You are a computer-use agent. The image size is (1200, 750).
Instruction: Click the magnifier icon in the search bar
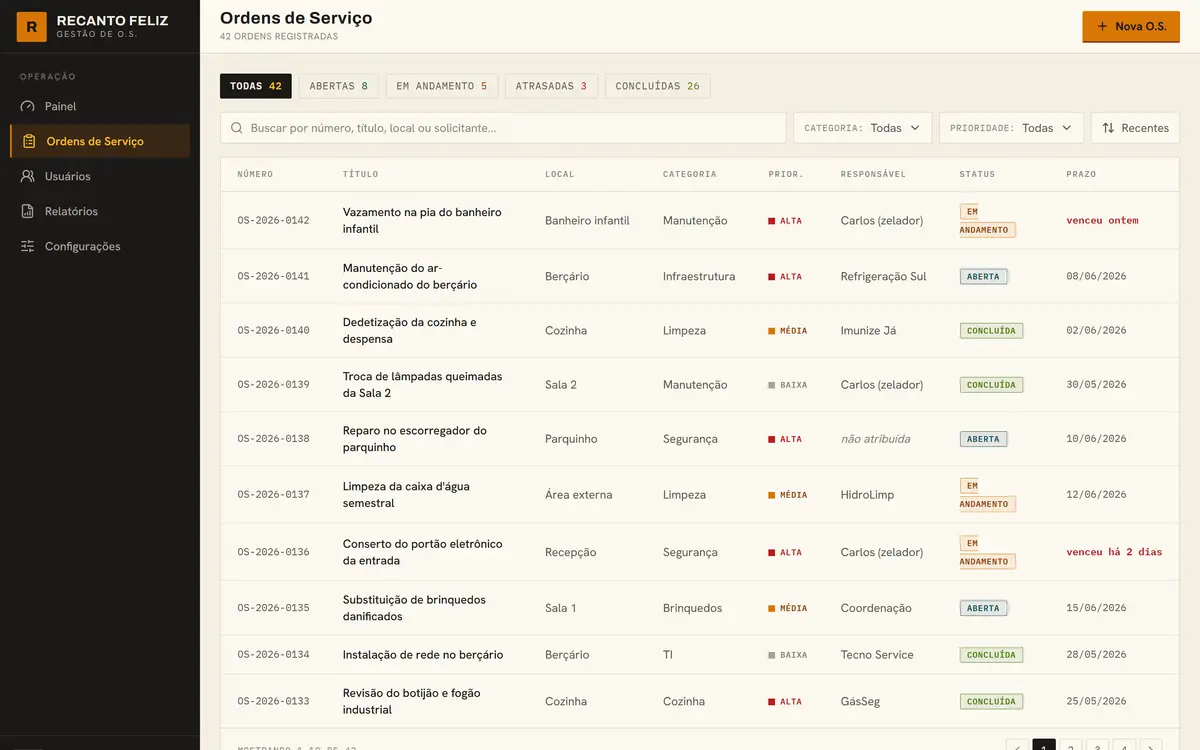pyautogui.click(x=237, y=128)
